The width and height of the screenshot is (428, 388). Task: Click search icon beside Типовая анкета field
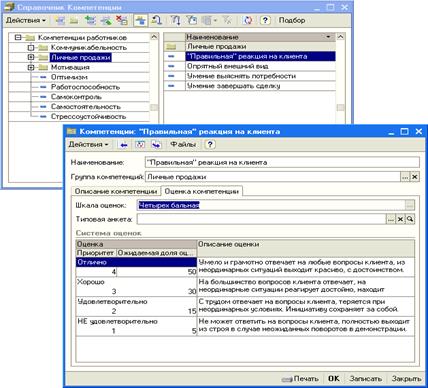tap(410, 219)
